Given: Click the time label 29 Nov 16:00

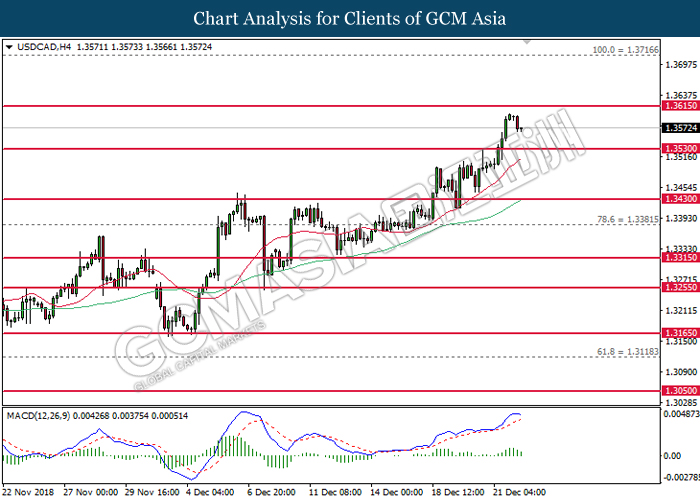Looking at the screenshot, I should [x=152, y=492].
